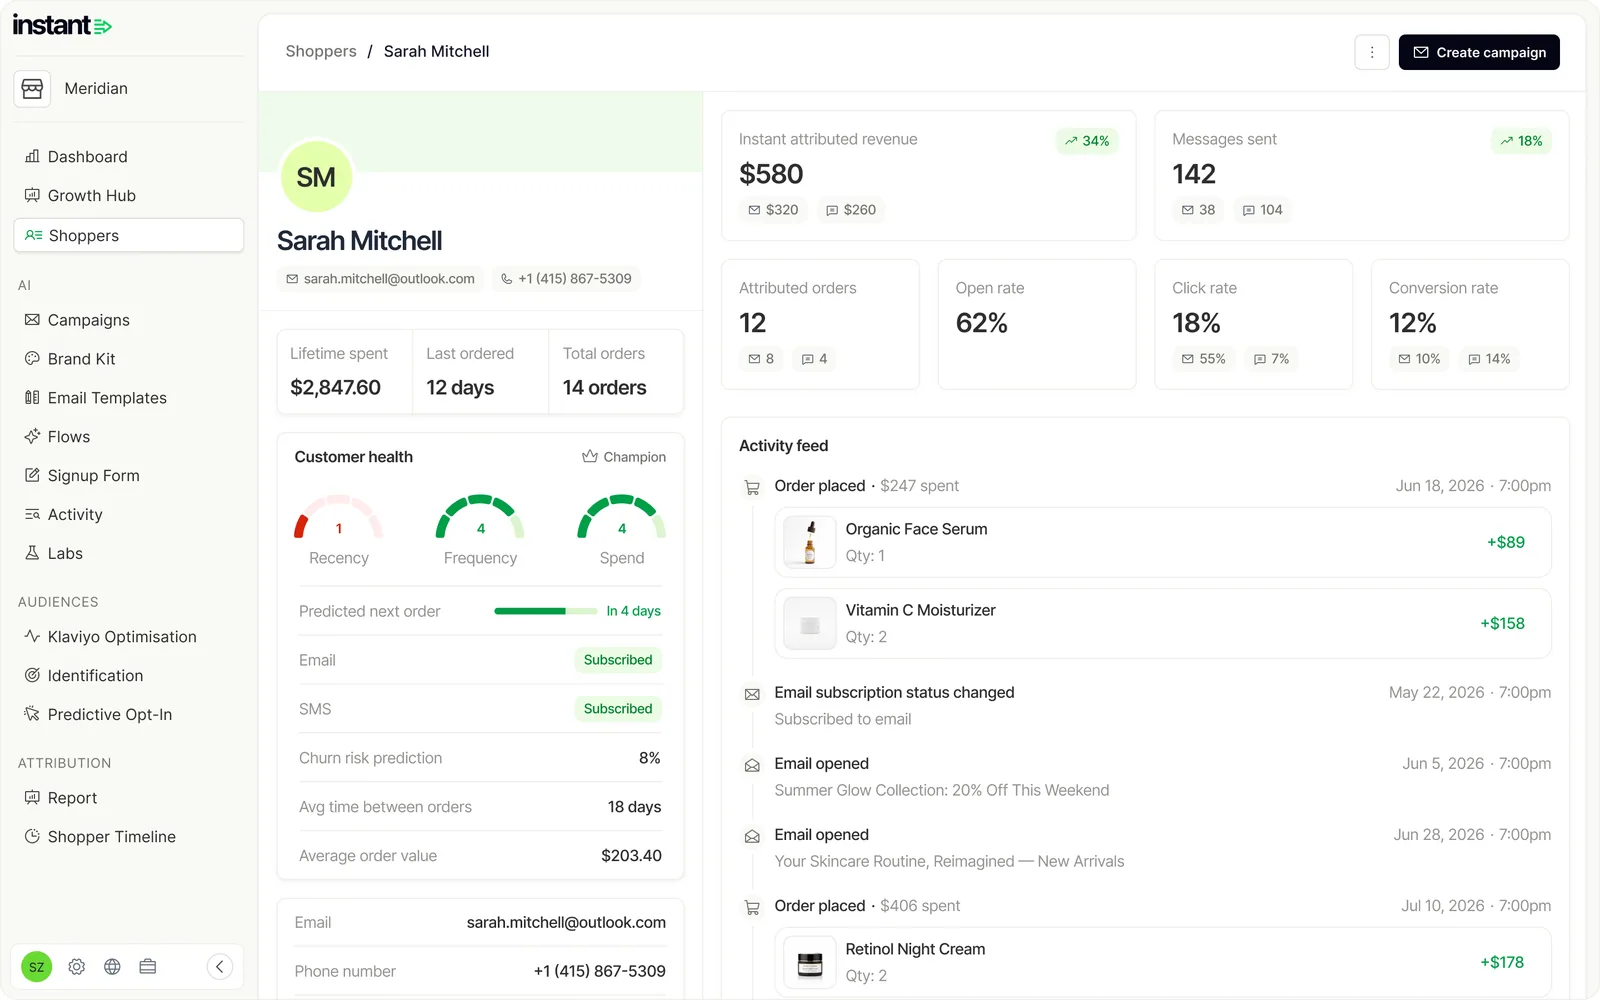The height and width of the screenshot is (1000, 1600).
Task: Click the 4 SMS attributed orders chip
Action: coord(814,359)
